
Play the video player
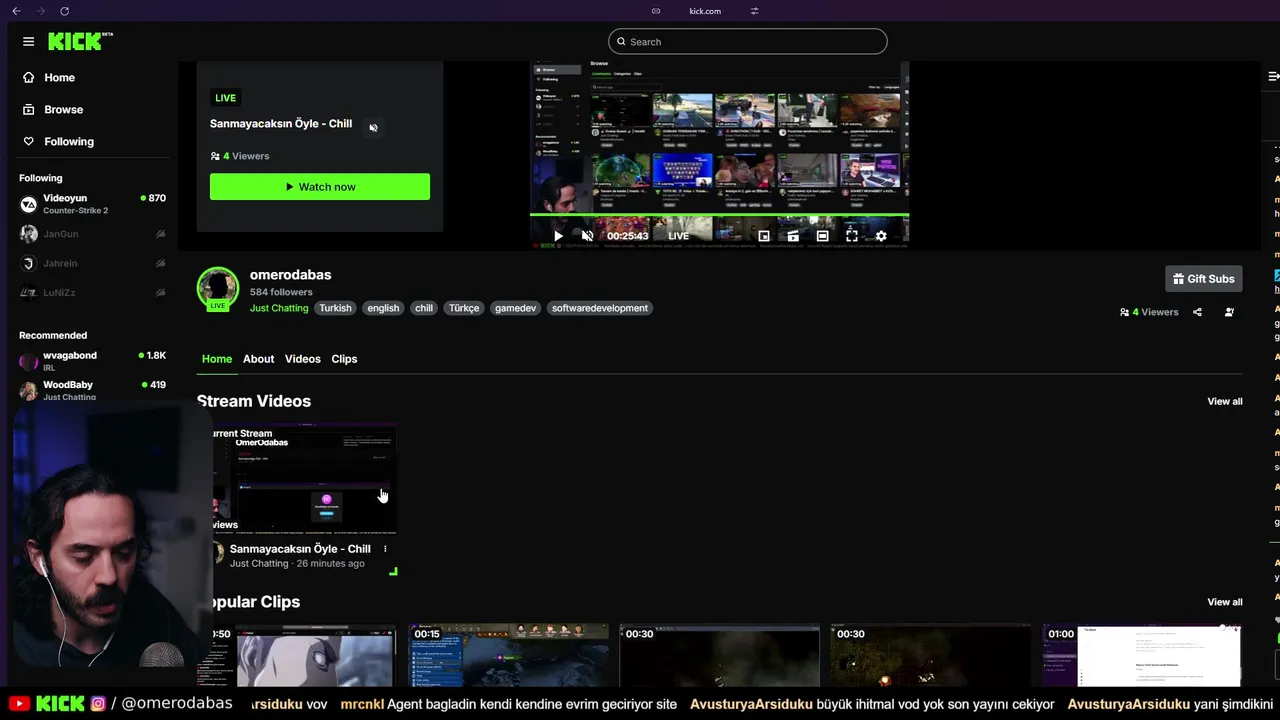[x=558, y=236]
